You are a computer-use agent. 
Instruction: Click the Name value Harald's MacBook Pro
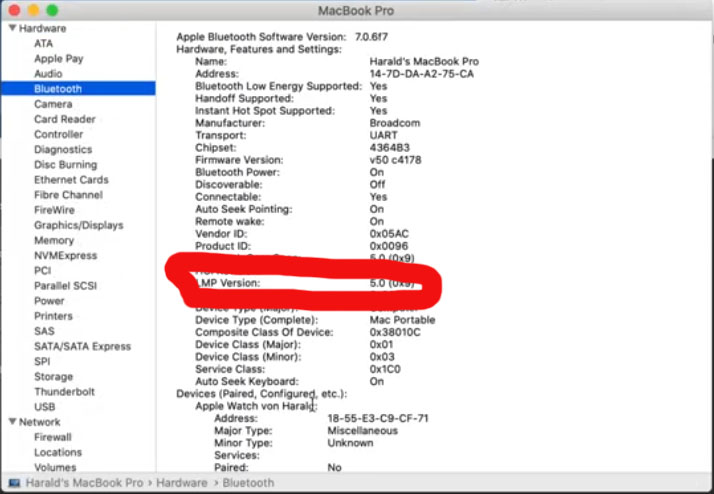click(424, 61)
